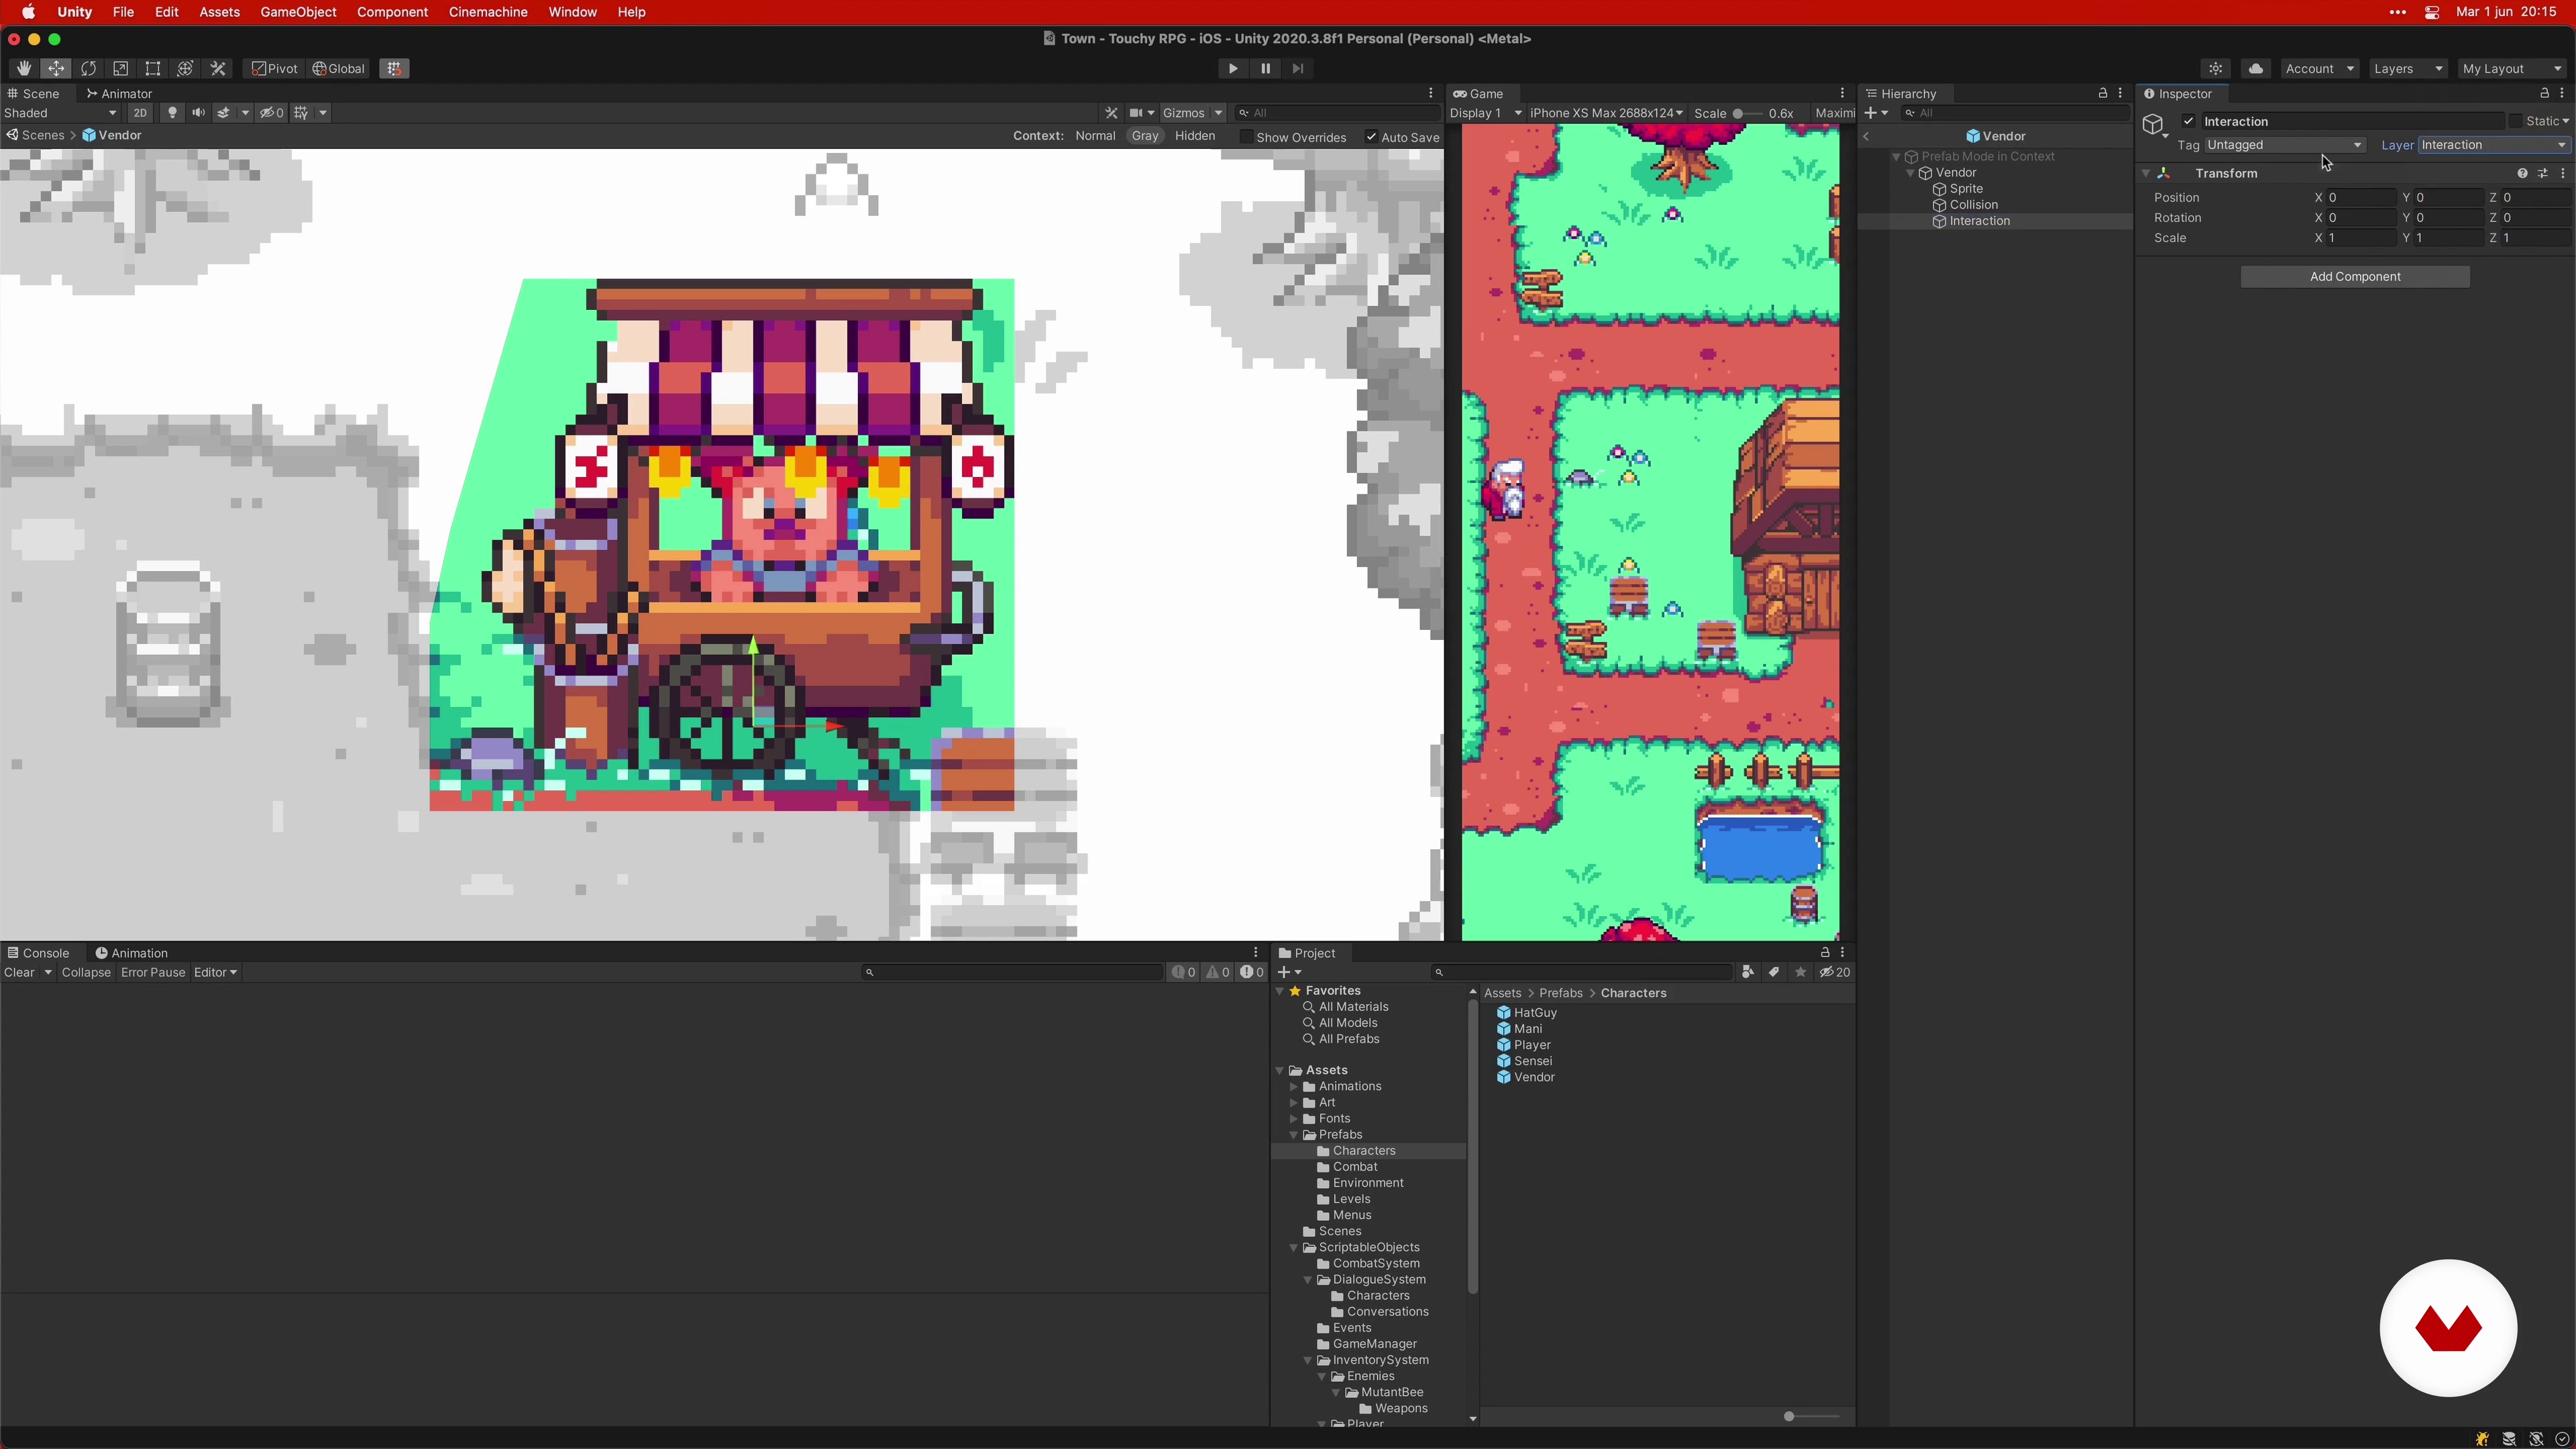This screenshot has height=1449, width=2576.
Task: Select the Hand tool in the toolbar
Action: 23,69
